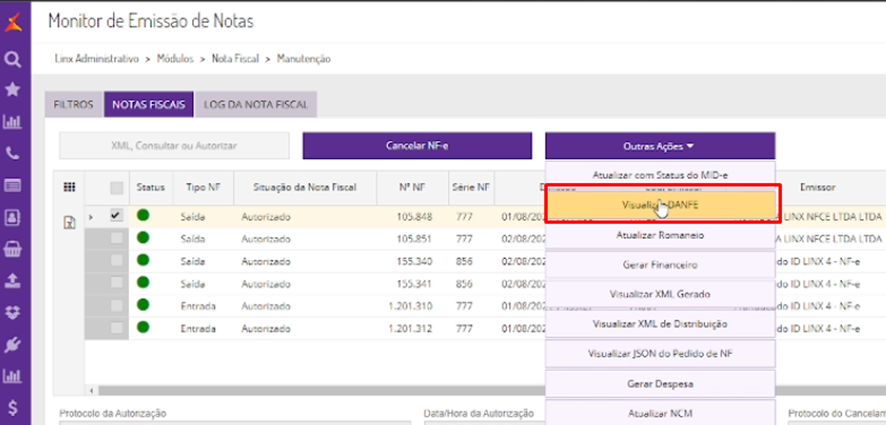The height and width of the screenshot is (425, 886).
Task: Toggle the select-all header checkbox
Action: coord(116,188)
